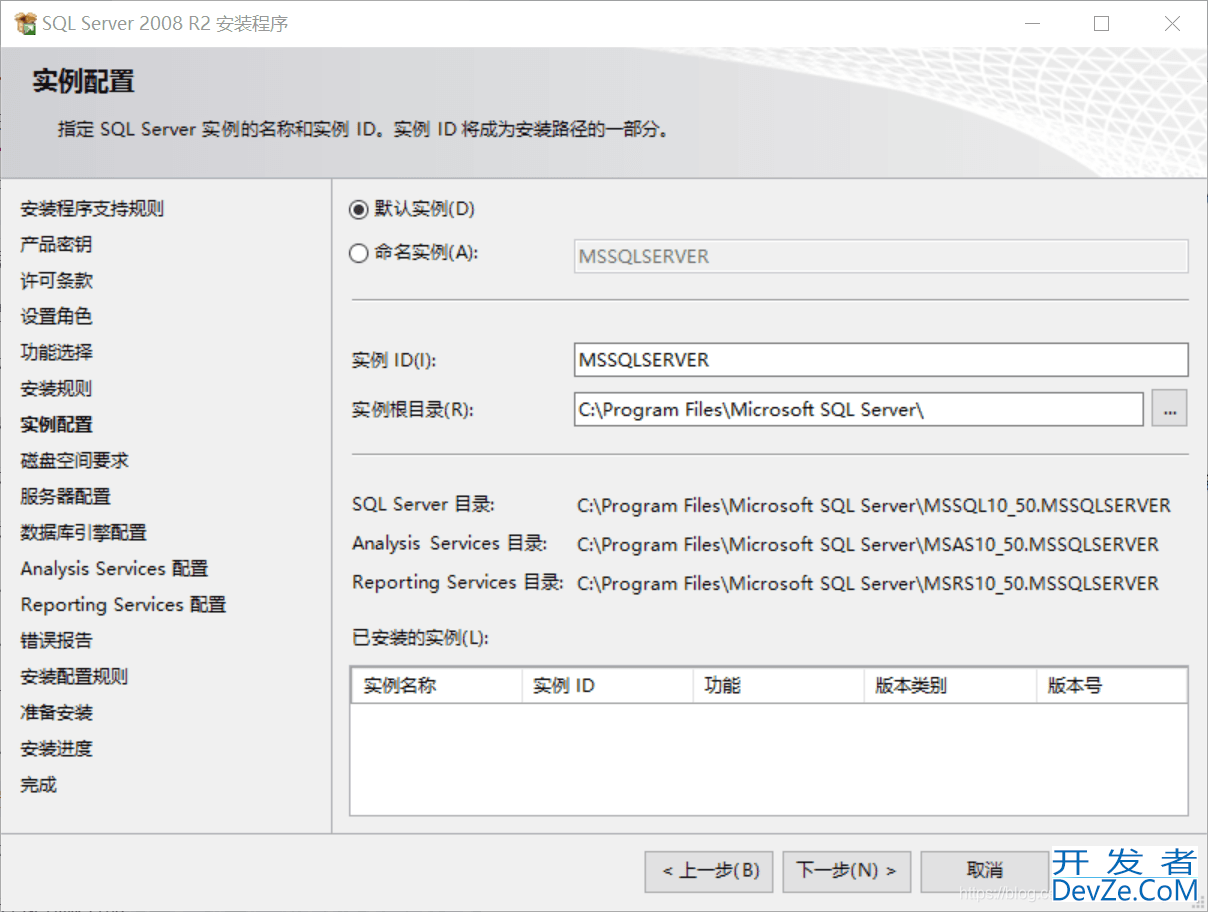Click the Analysis Services 目录 path text
1208x912 pixels.
pos(868,545)
